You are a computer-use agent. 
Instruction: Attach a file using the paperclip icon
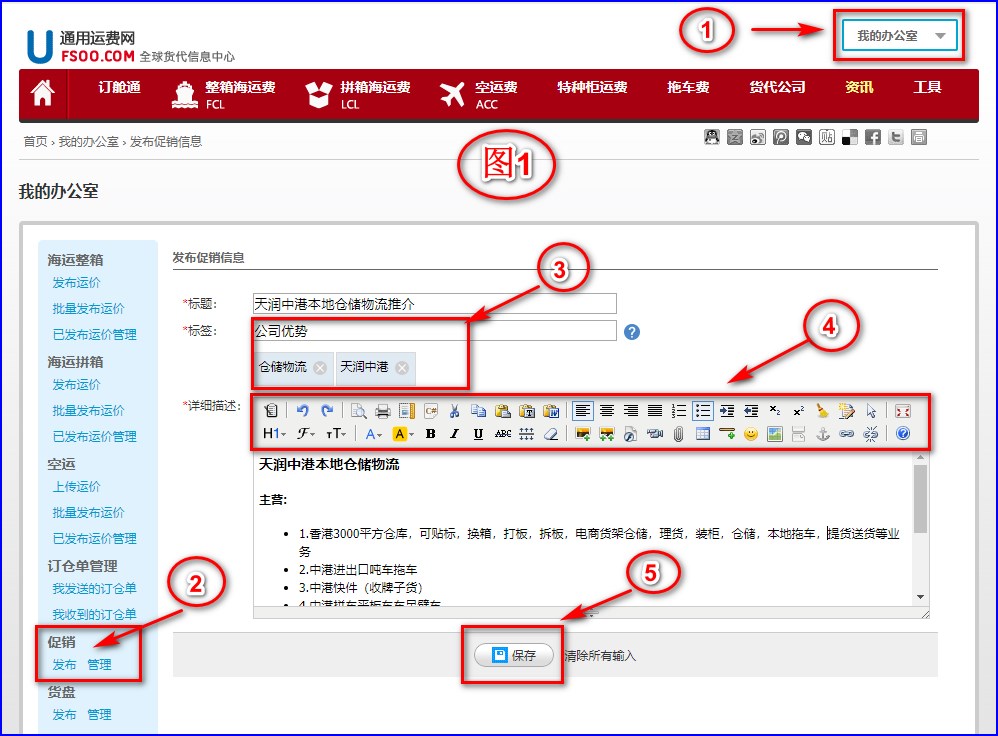(x=678, y=433)
